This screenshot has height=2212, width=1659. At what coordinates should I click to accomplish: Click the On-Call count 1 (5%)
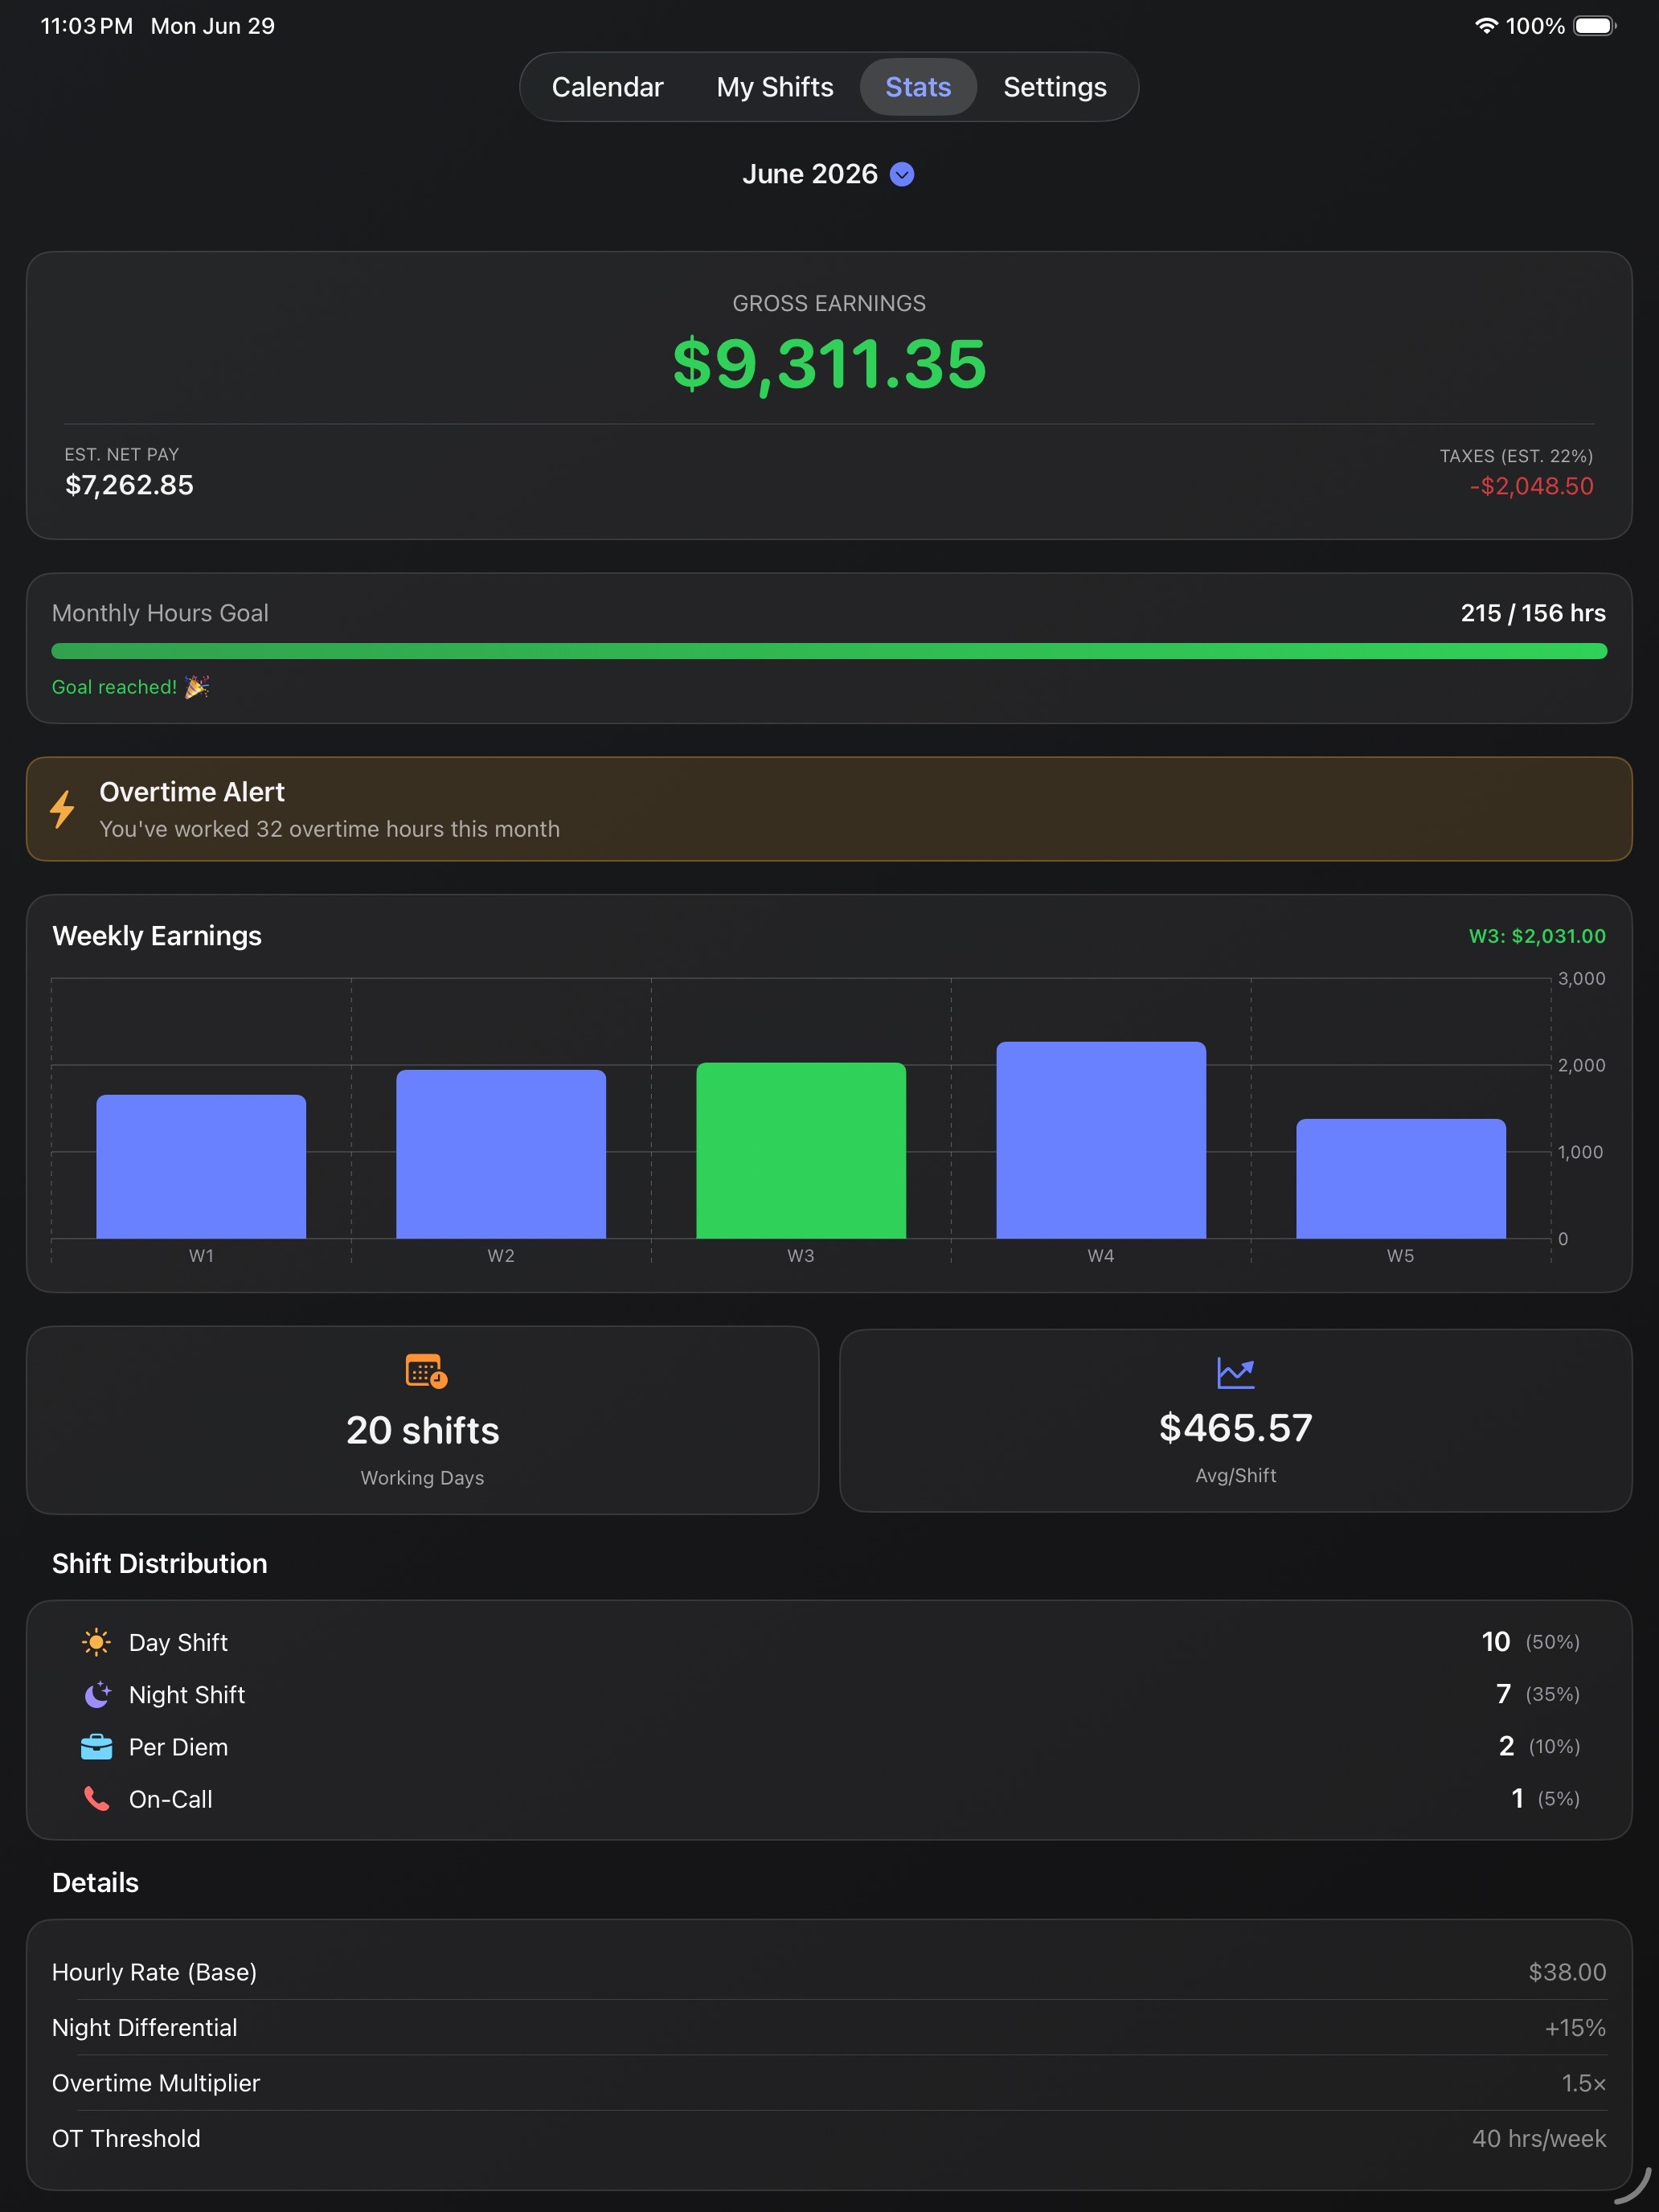[x=1545, y=1798]
